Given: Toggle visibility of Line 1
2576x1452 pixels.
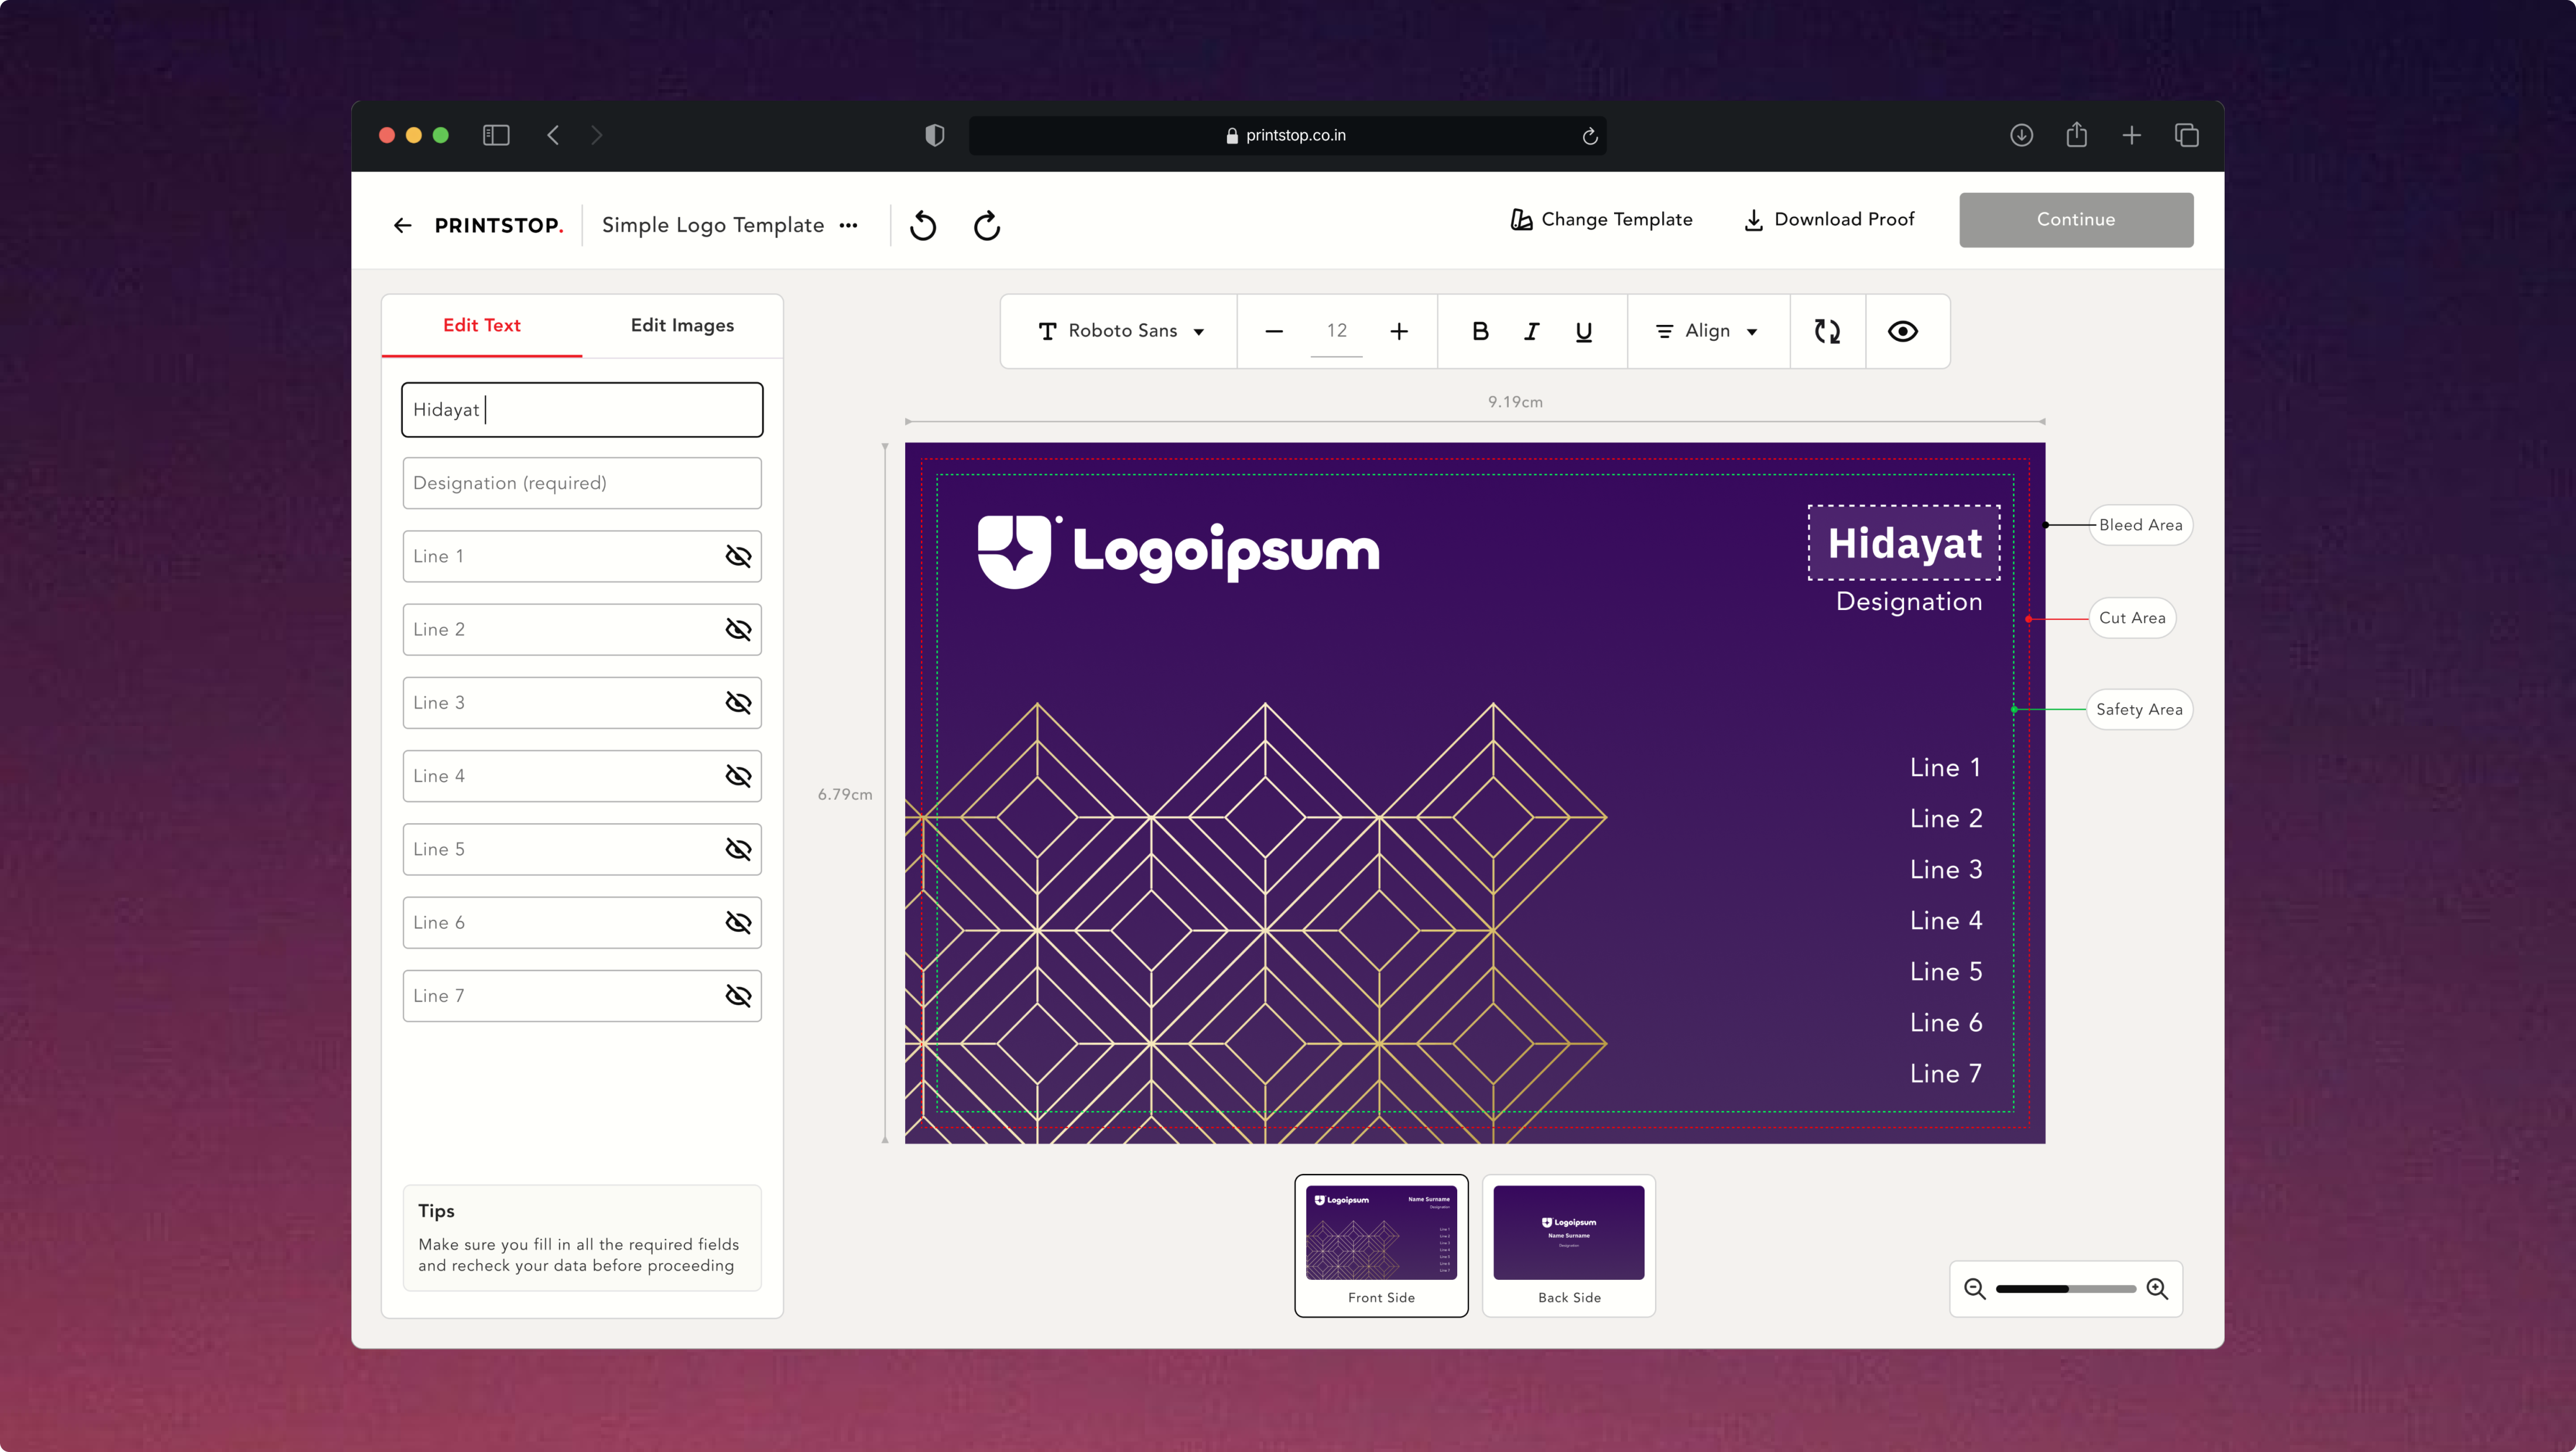Looking at the screenshot, I should 738,556.
